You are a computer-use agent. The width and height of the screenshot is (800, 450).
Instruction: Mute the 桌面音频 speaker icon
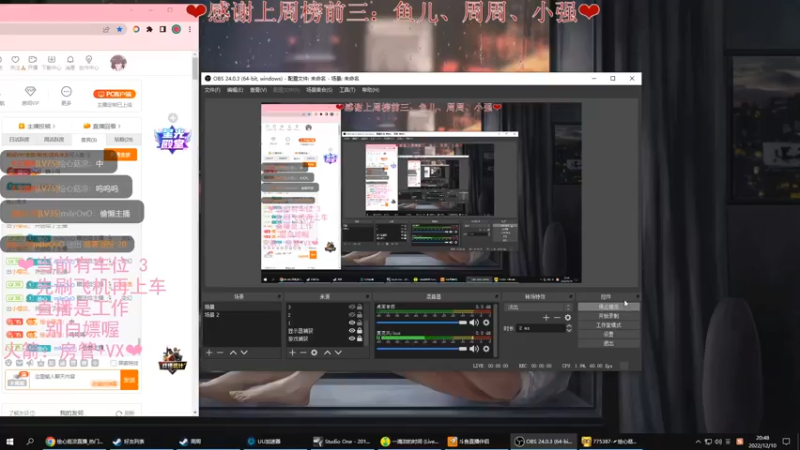tap(474, 322)
